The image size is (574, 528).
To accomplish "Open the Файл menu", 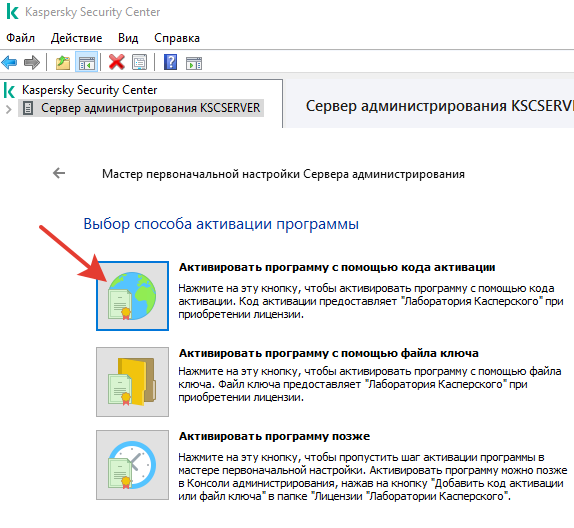I will coord(20,38).
